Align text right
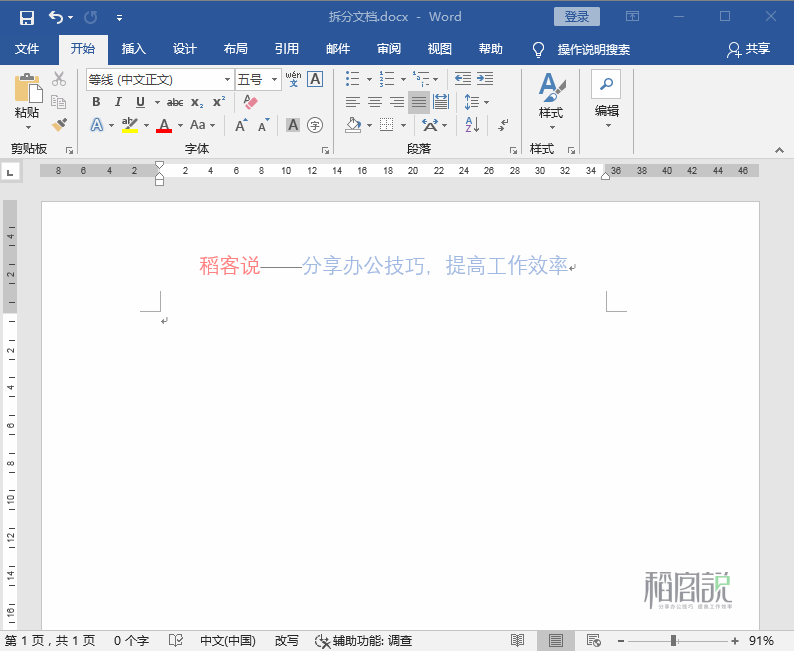 396,102
